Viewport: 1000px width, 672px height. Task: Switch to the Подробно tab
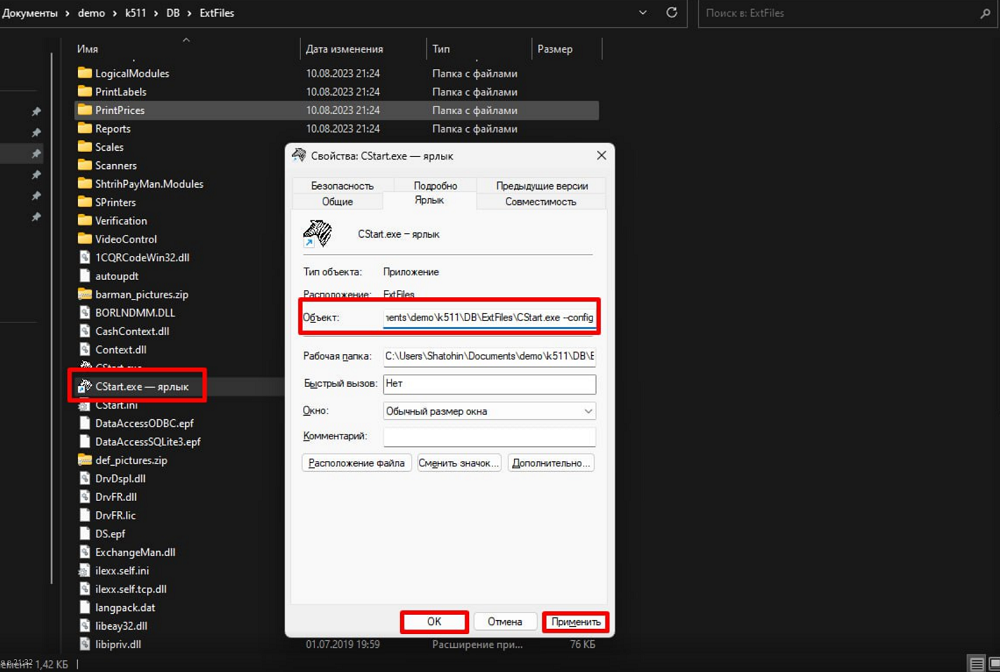point(436,186)
